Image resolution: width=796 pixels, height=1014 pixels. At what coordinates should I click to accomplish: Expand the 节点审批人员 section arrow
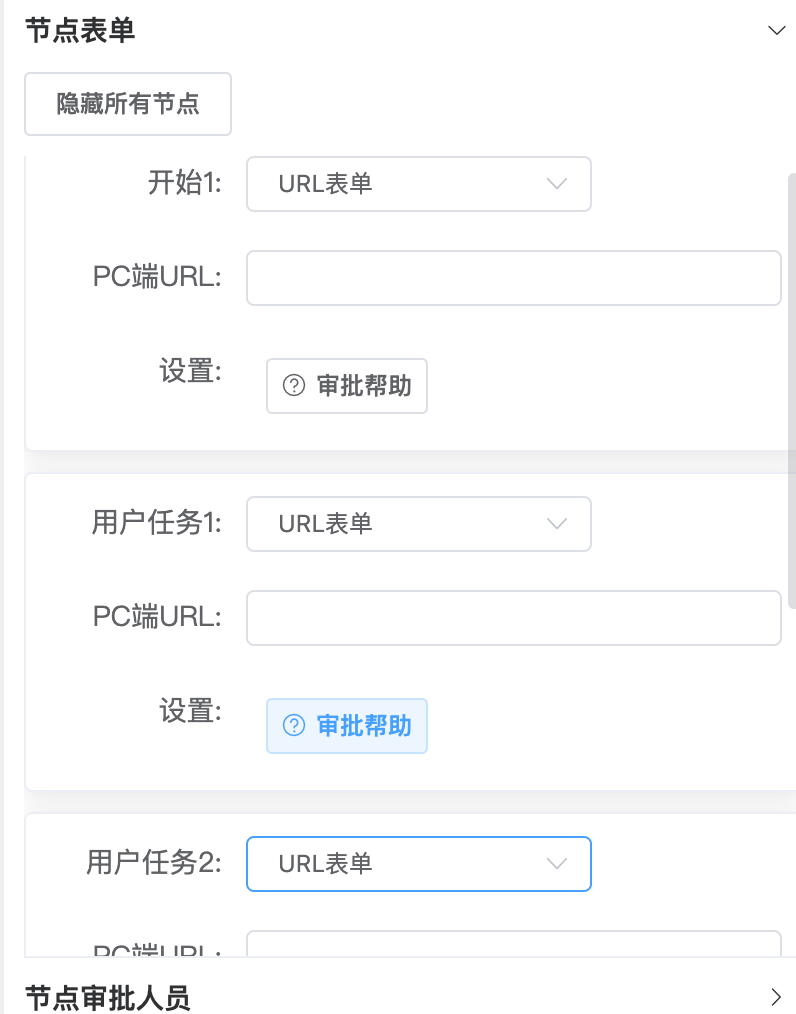click(x=776, y=997)
